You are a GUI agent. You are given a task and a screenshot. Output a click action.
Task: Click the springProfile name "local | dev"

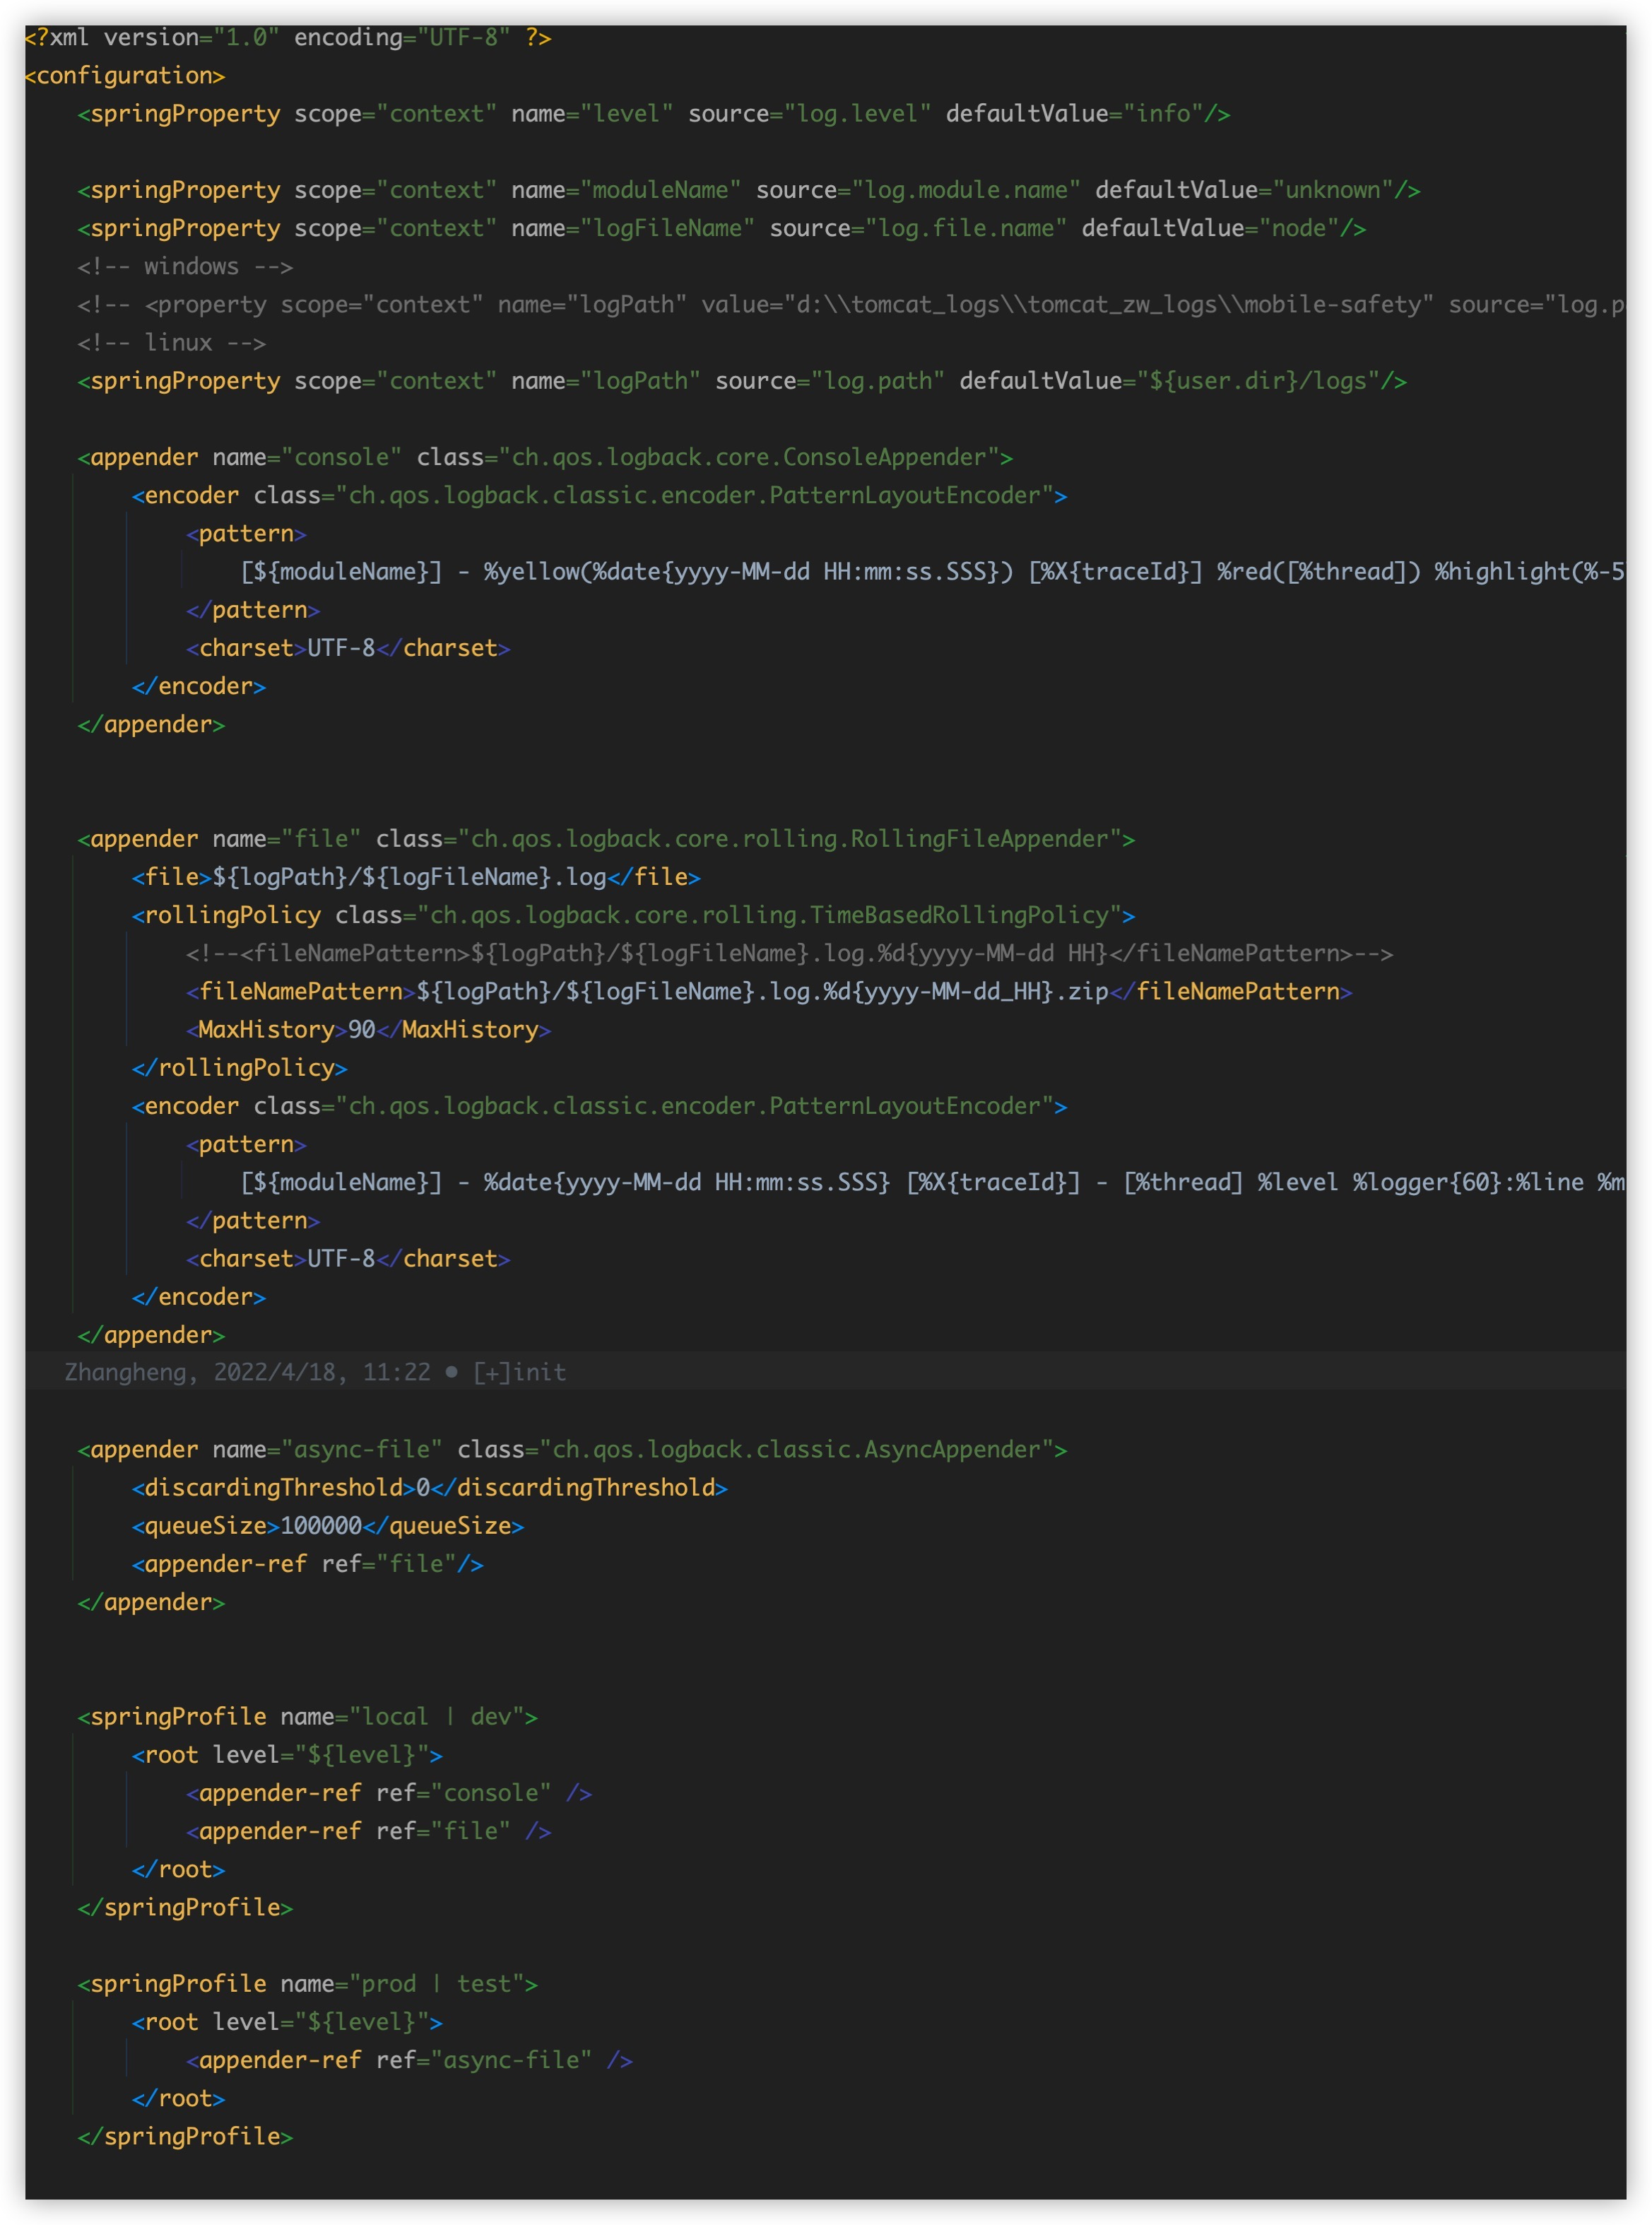pos(437,1717)
